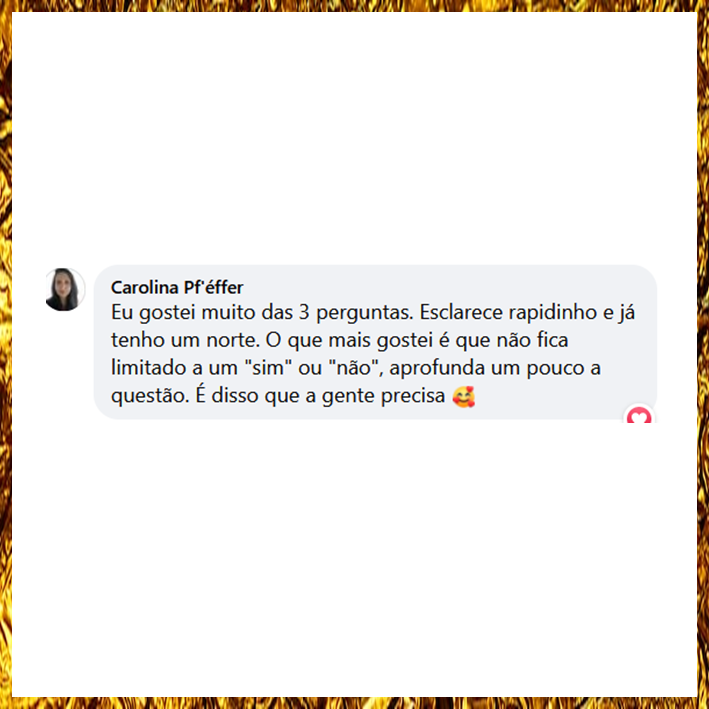This screenshot has height=709, width=709.
Task: Click the word "perguntas" in the comment
Action: pos(364,313)
